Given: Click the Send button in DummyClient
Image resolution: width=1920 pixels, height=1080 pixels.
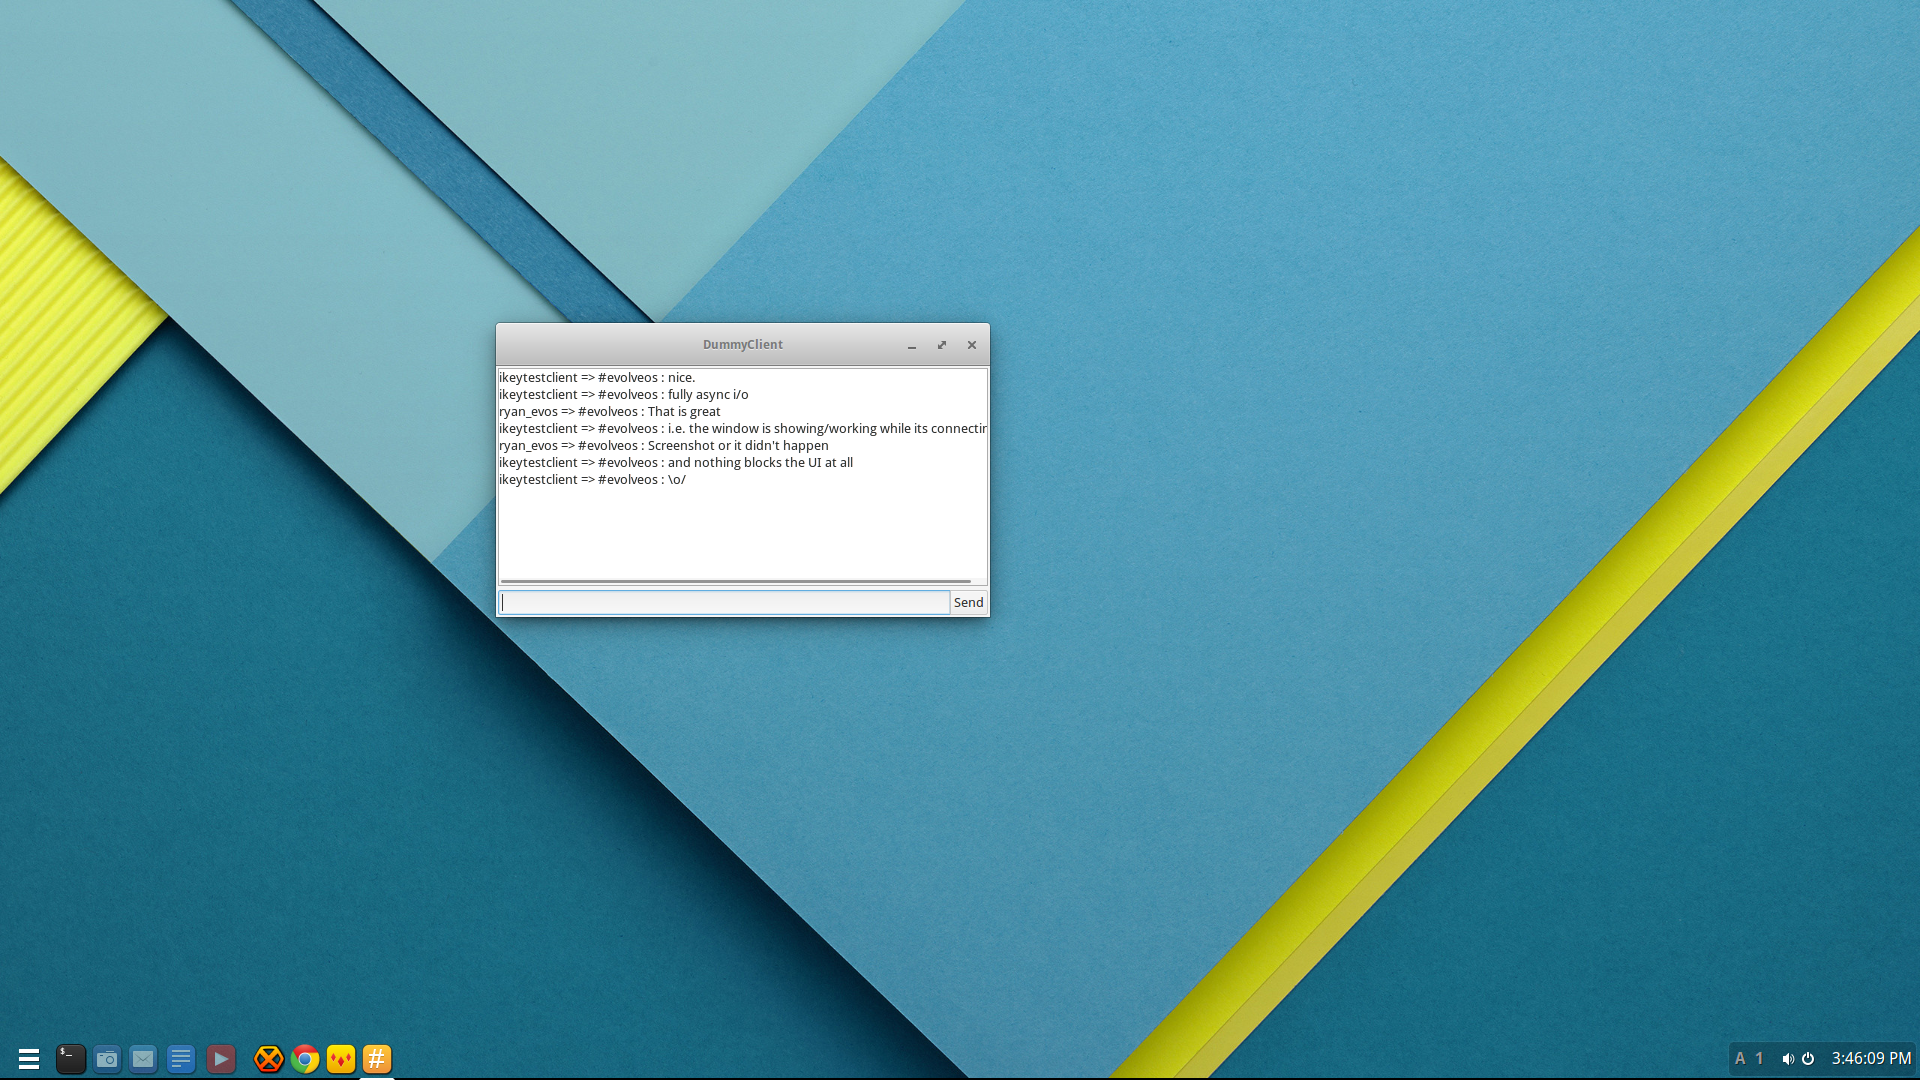Looking at the screenshot, I should click(968, 602).
